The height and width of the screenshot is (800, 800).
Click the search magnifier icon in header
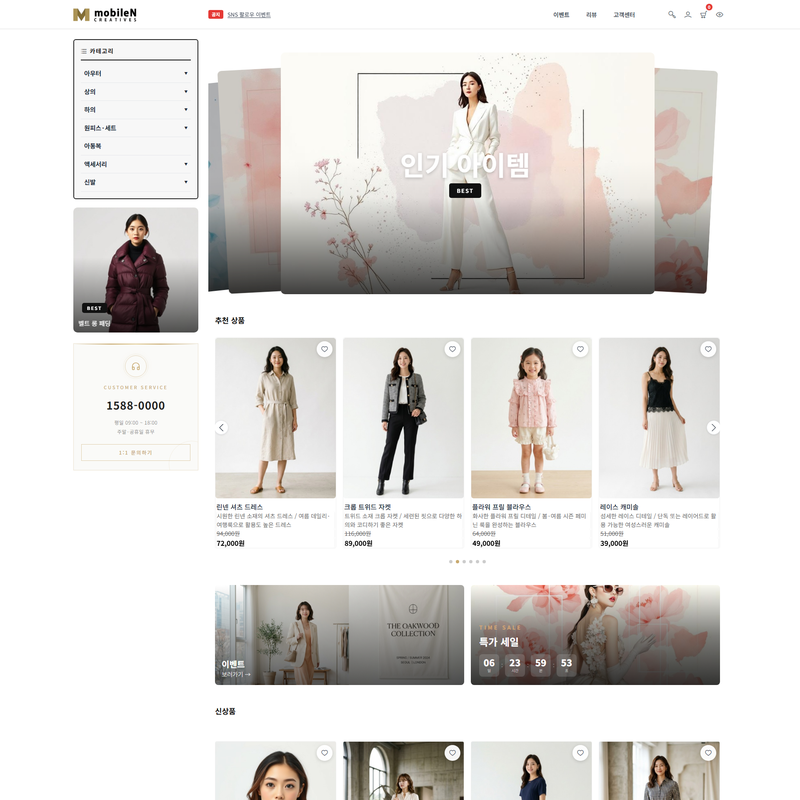coord(672,15)
